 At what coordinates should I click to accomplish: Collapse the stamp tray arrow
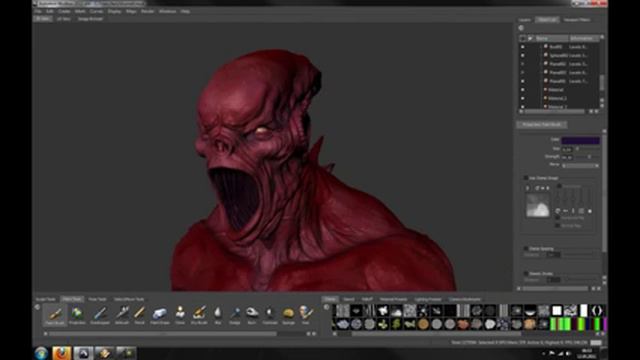pos(326,307)
